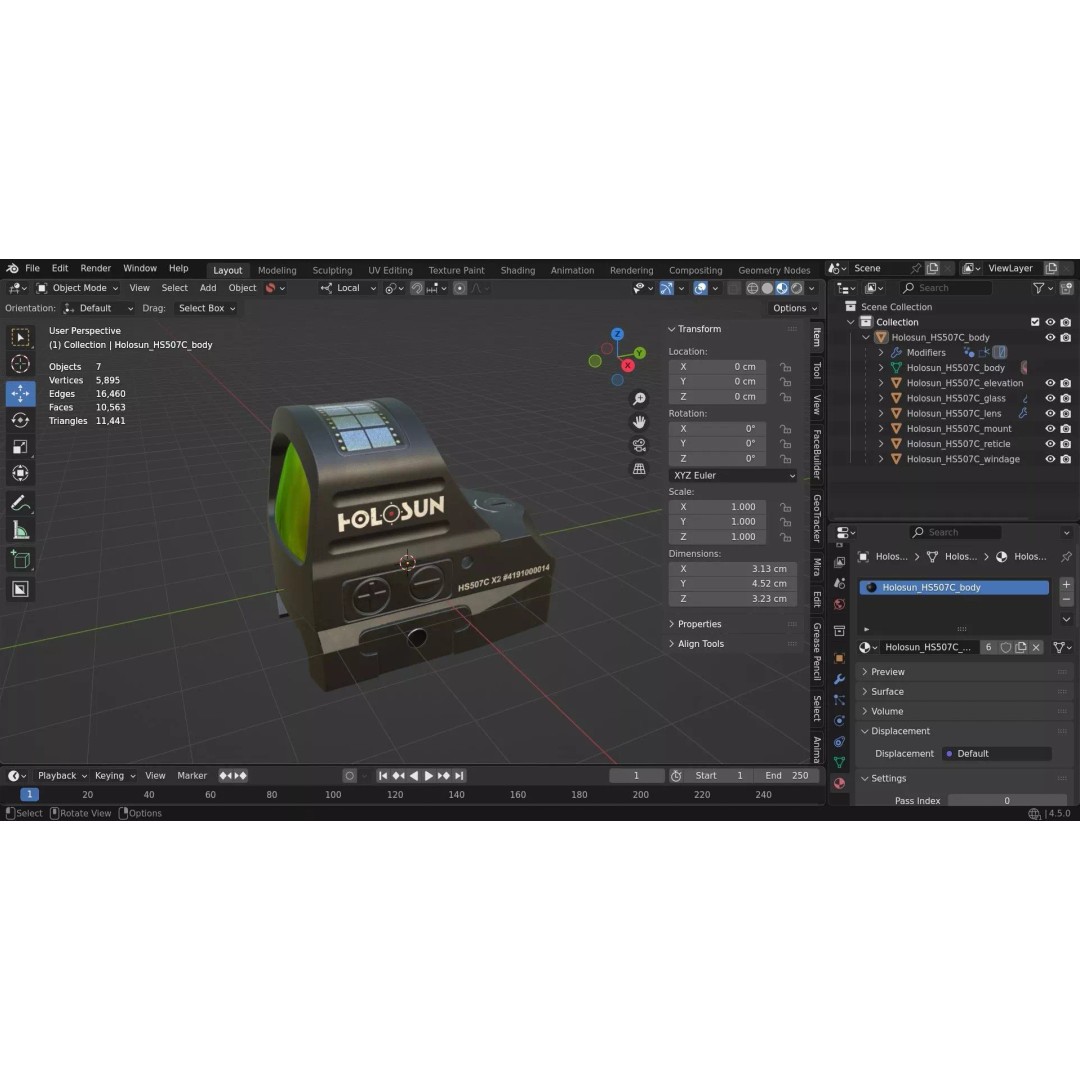The width and height of the screenshot is (1080, 1080).
Task: Switch perspective/orthographic grid icon
Action: pos(639,469)
